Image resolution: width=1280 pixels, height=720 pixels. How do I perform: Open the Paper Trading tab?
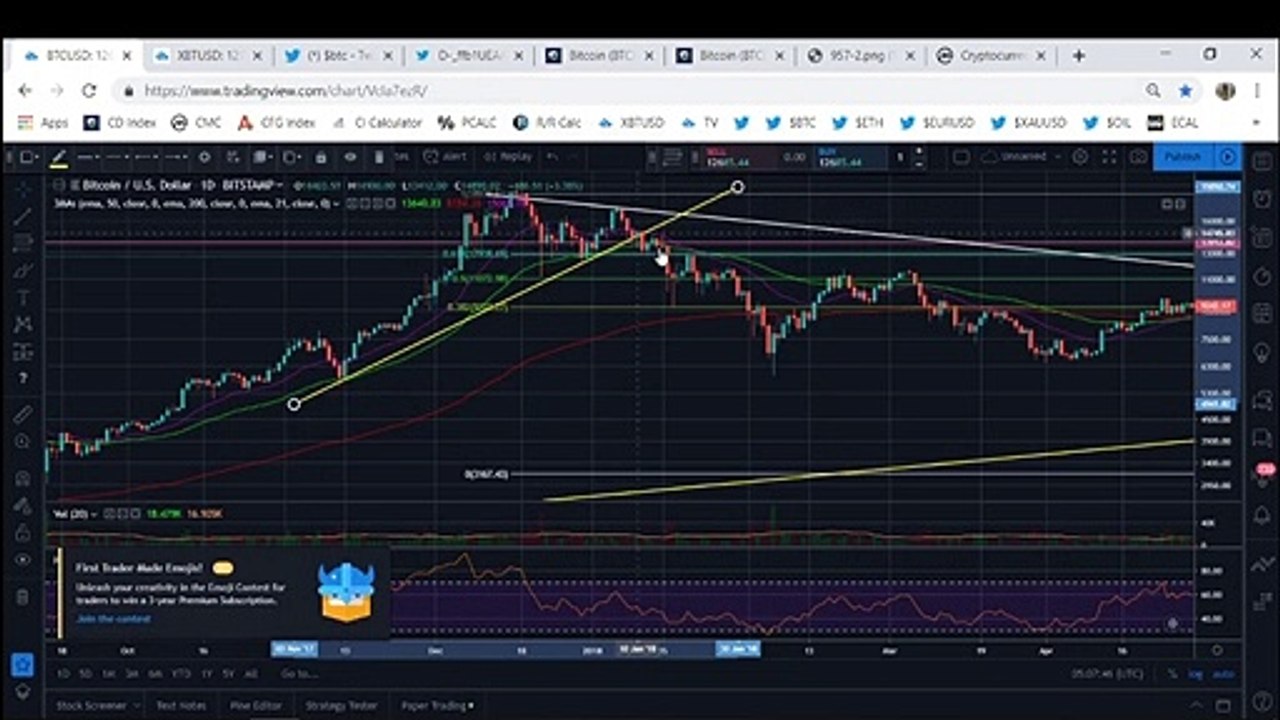(x=437, y=705)
